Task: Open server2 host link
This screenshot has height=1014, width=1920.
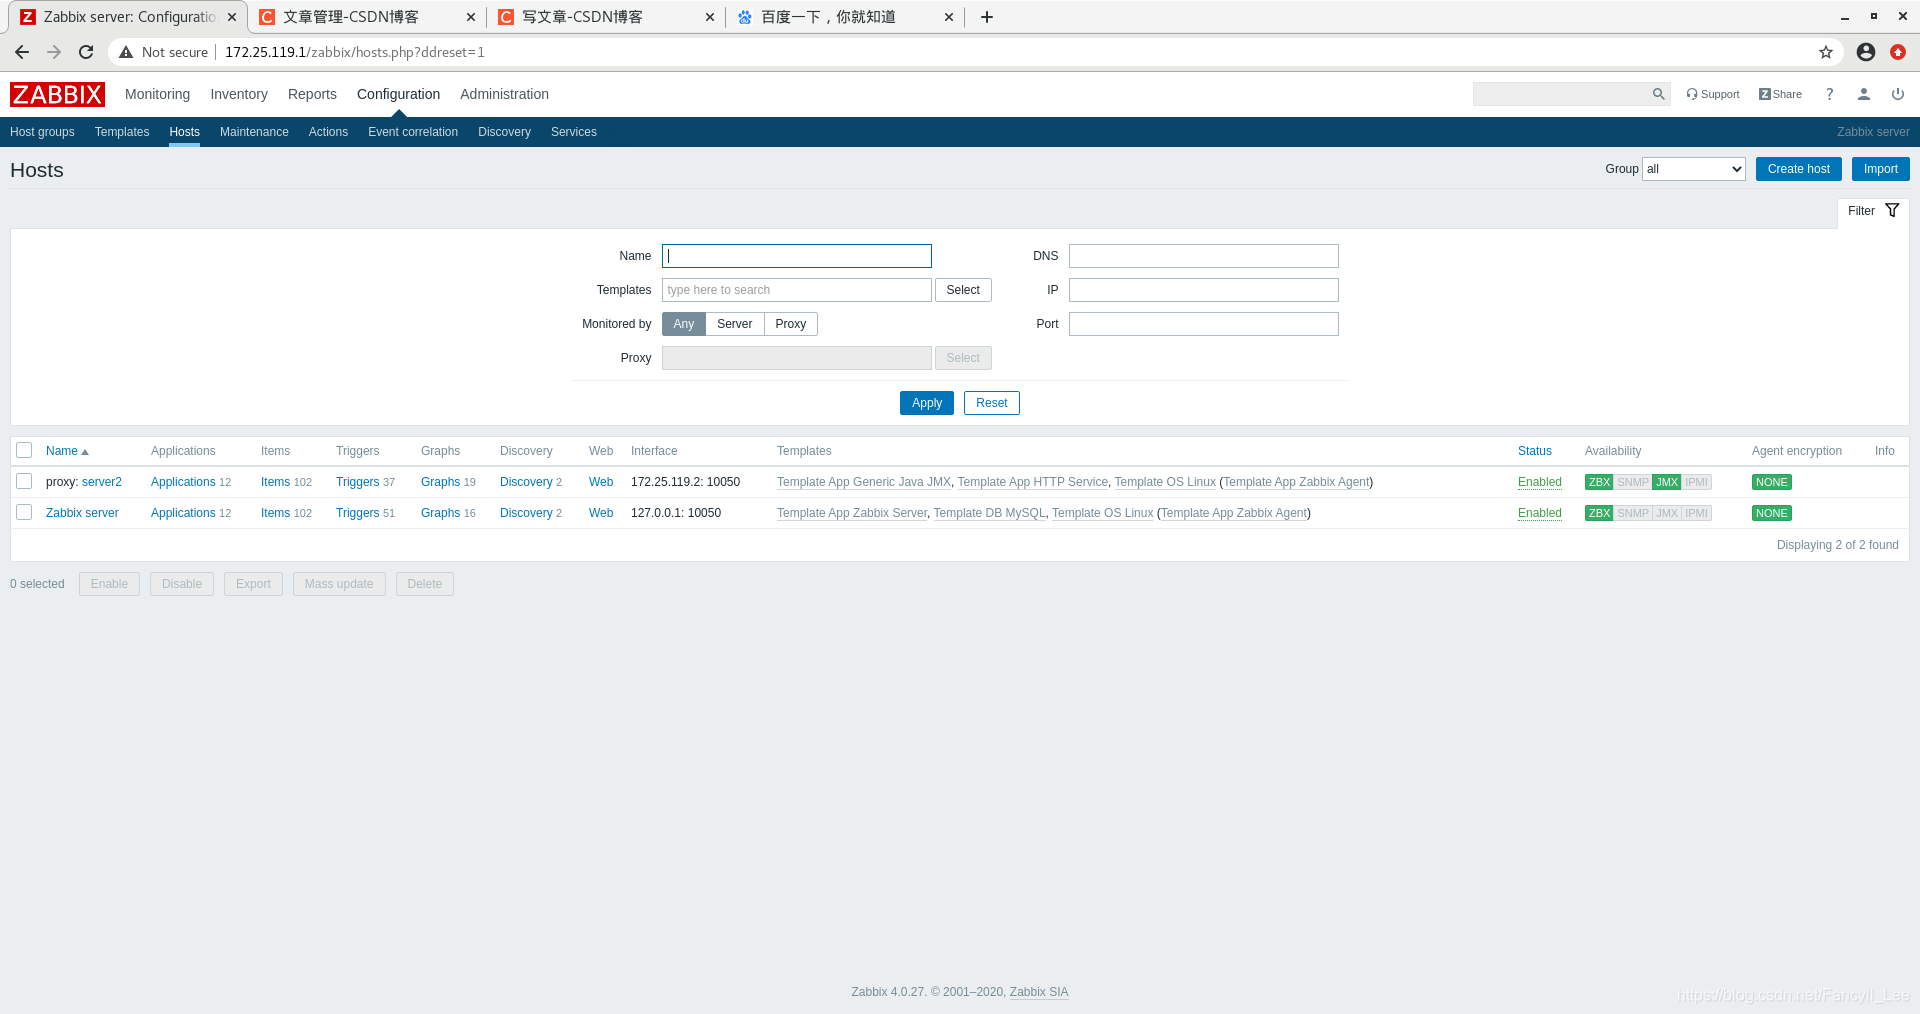Action: (102, 482)
